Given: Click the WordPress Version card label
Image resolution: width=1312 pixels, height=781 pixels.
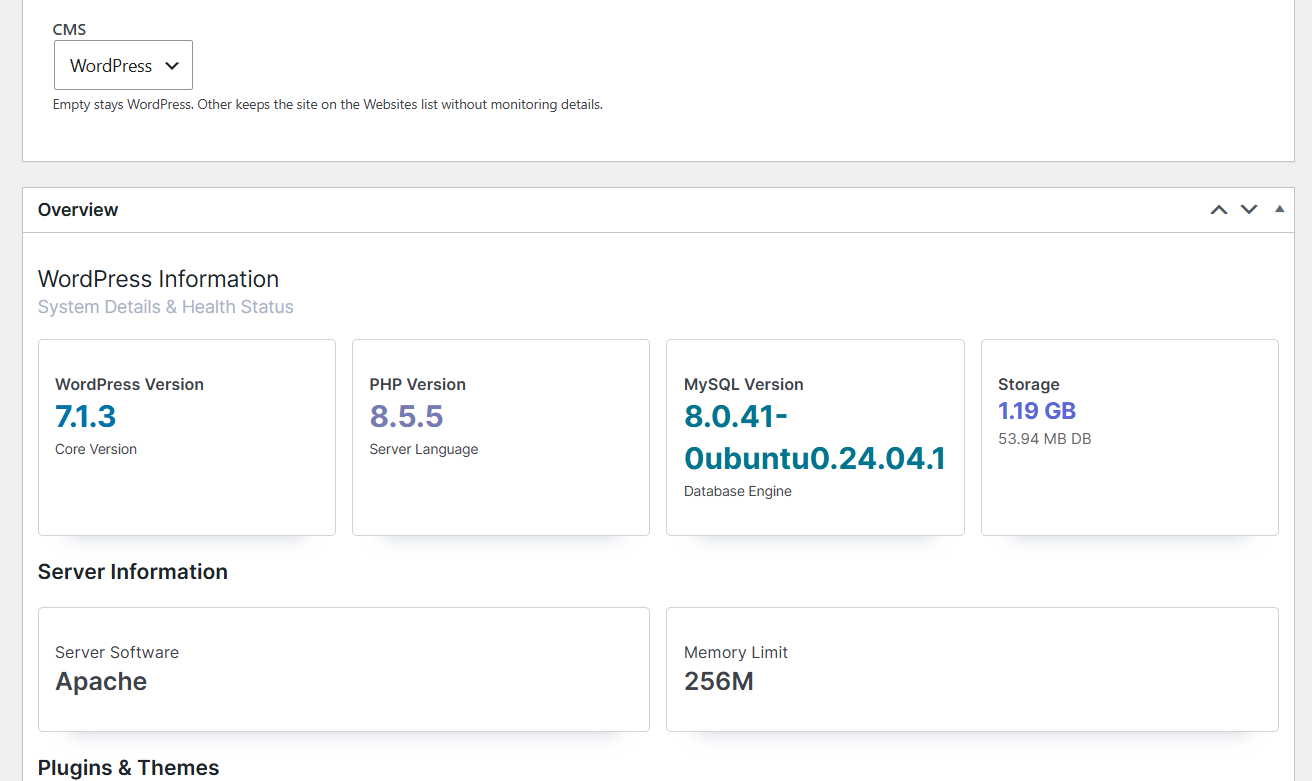Looking at the screenshot, I should pos(129,384).
